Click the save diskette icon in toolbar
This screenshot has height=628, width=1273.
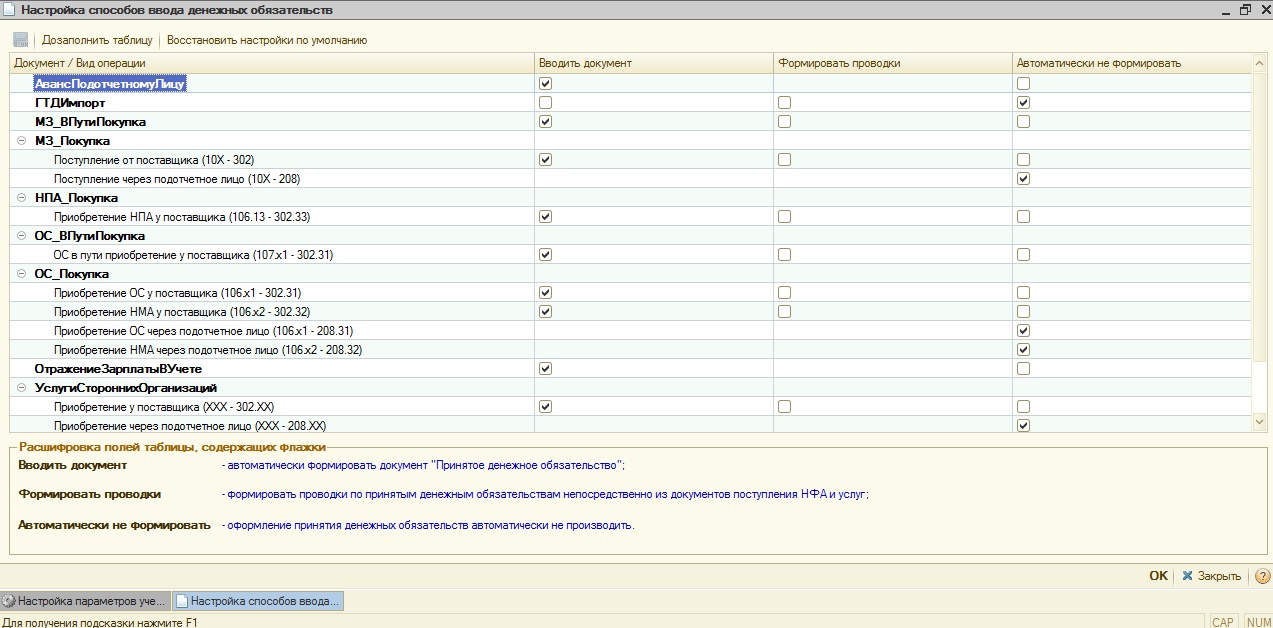(x=21, y=40)
